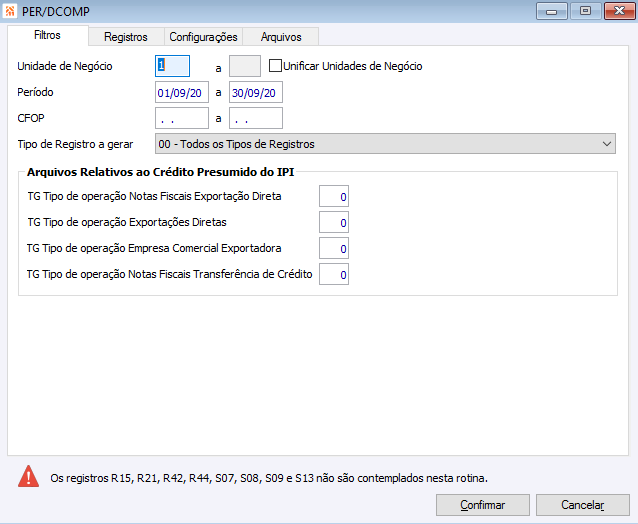Click the Tipo de Registro a gerar label
Viewport: 638px width, 524px height.
(75, 144)
